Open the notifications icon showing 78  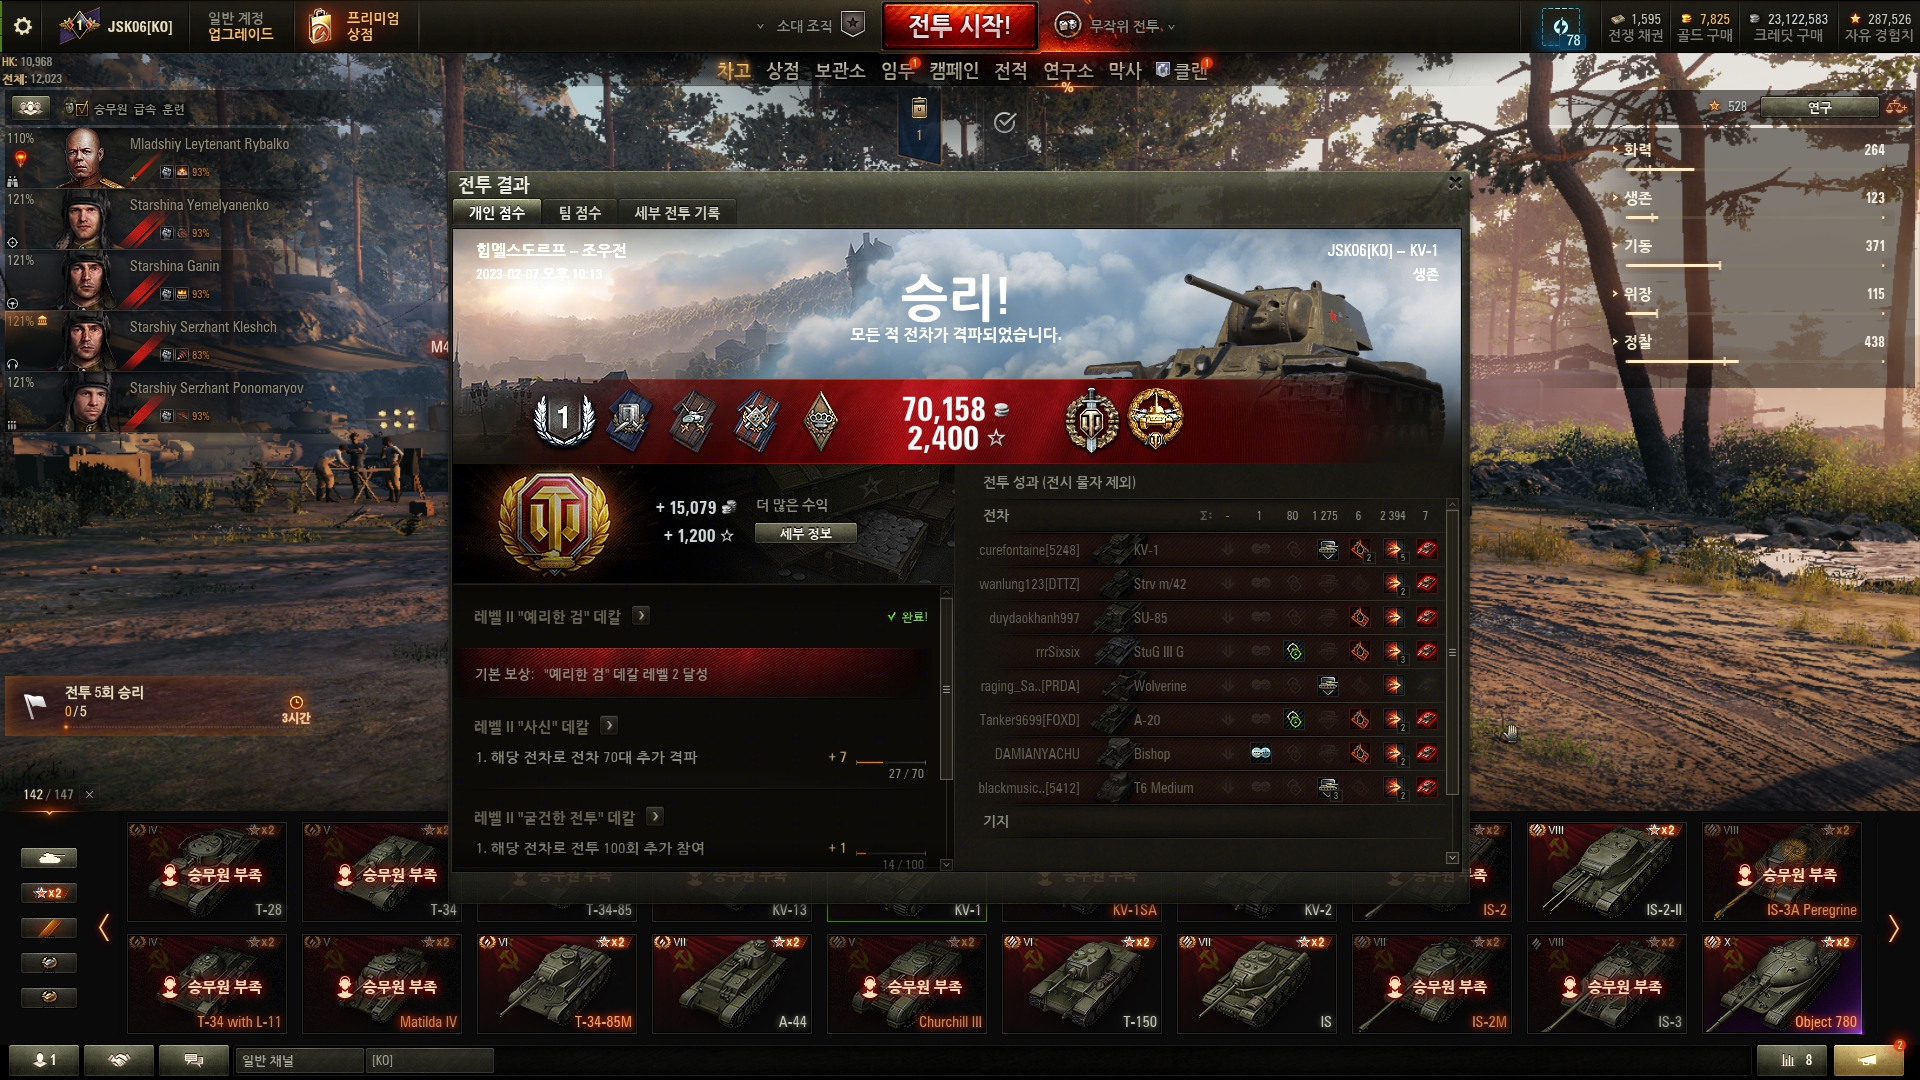pos(1561,27)
